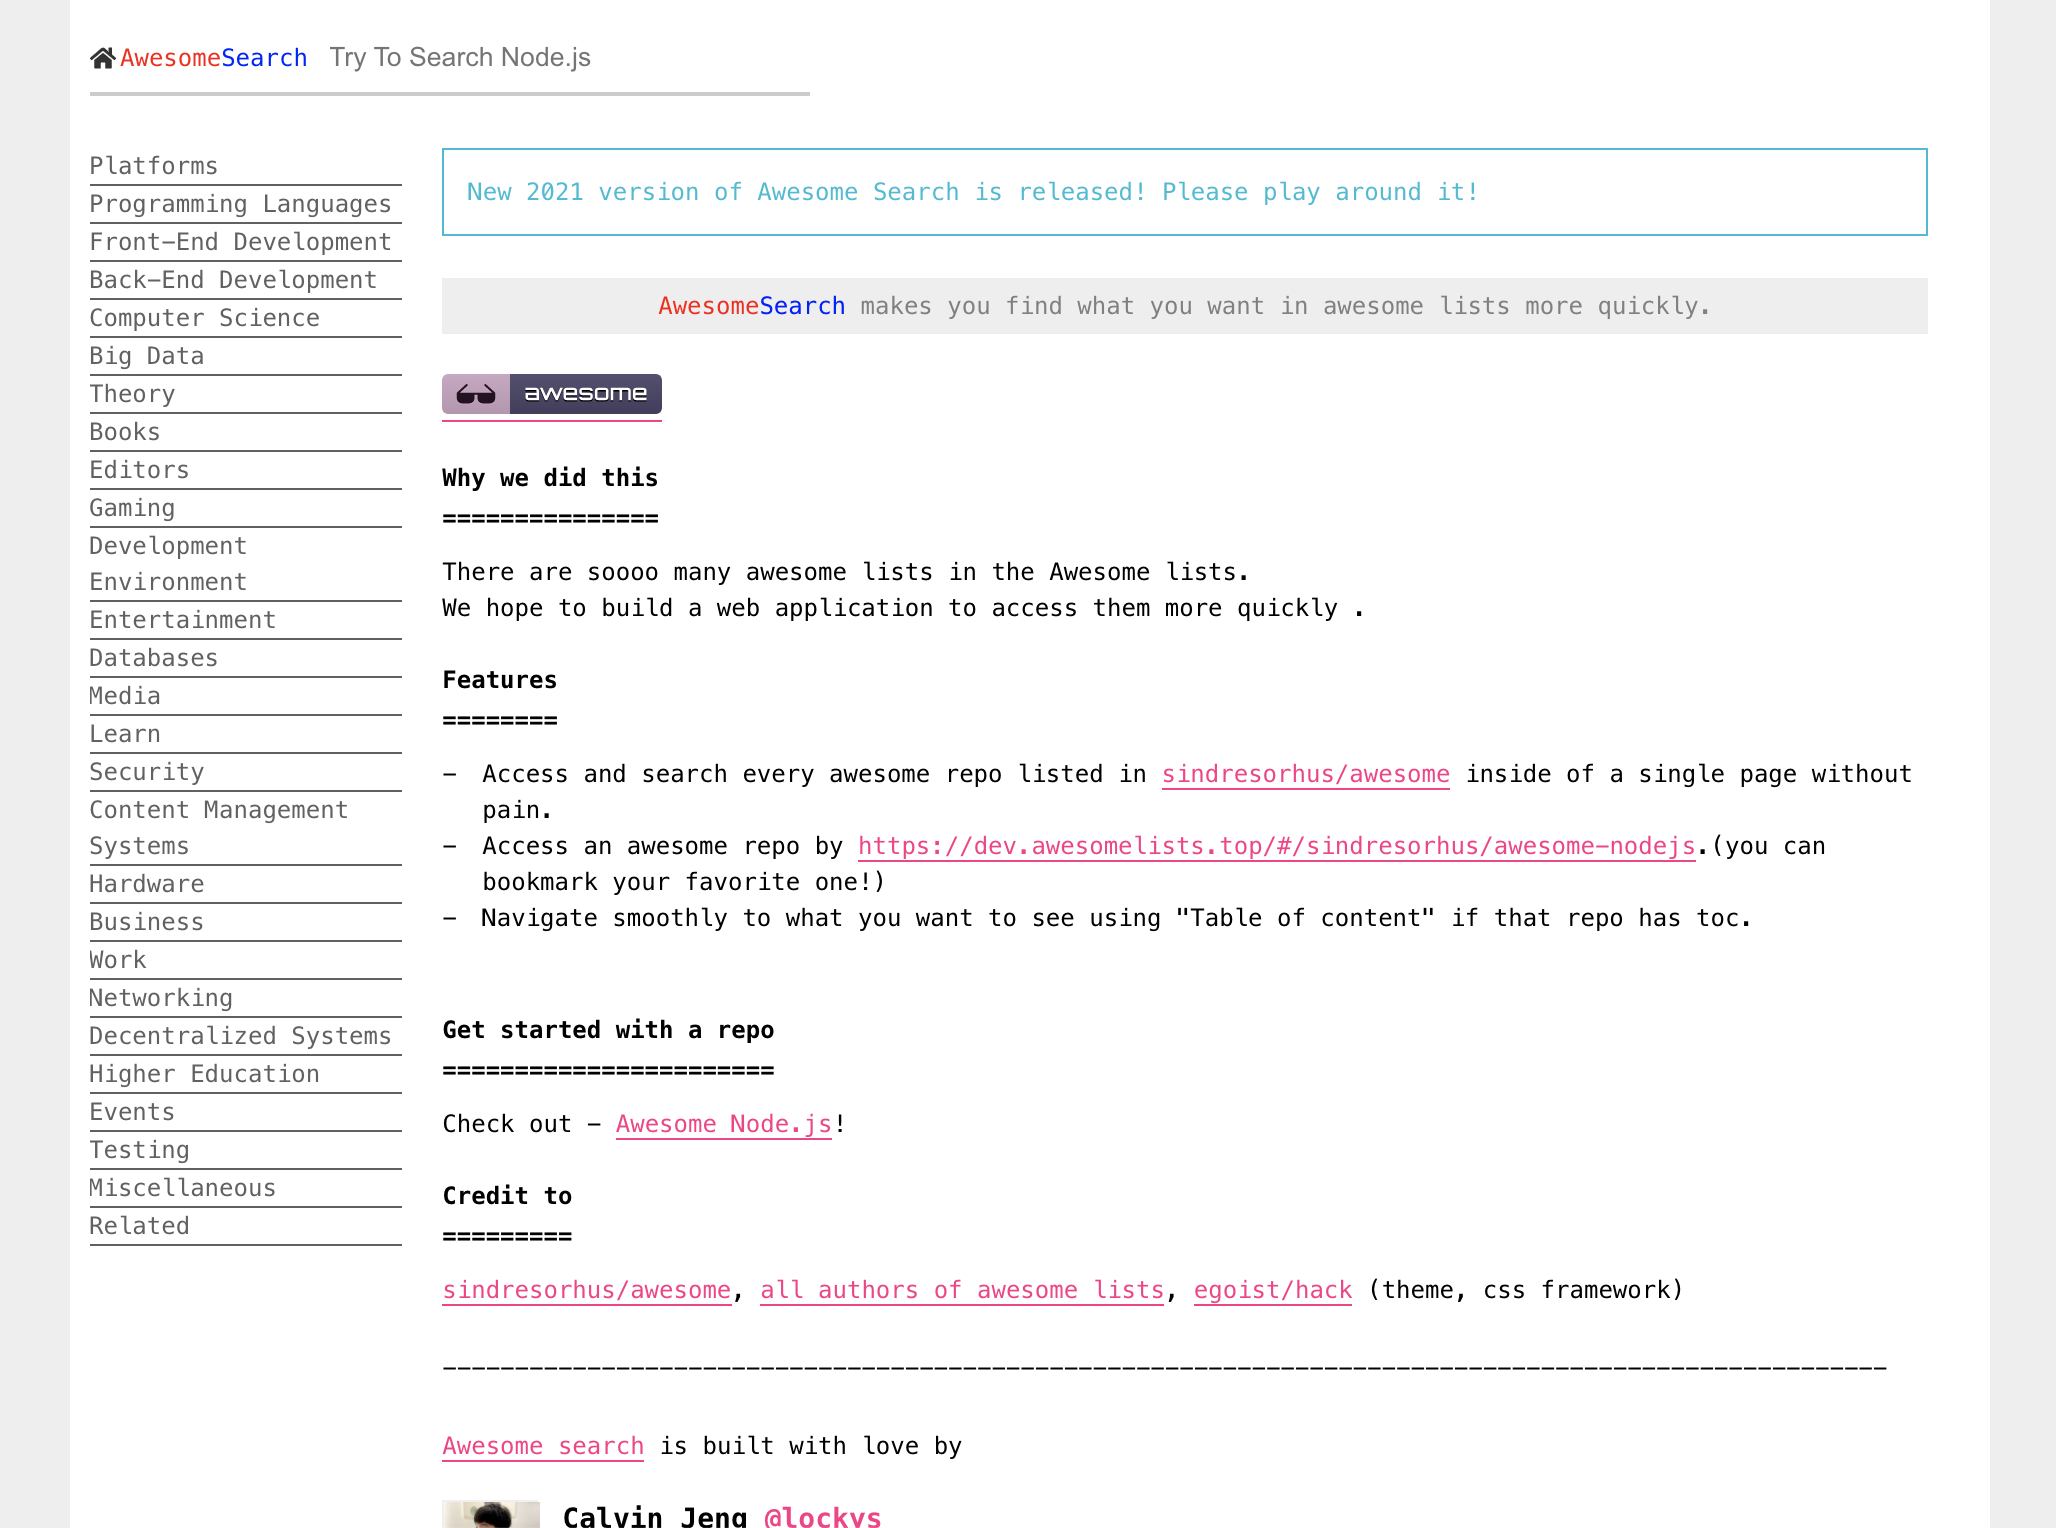Viewport: 2056px width, 1528px height.
Task: Open the Security category
Action: (x=146, y=772)
